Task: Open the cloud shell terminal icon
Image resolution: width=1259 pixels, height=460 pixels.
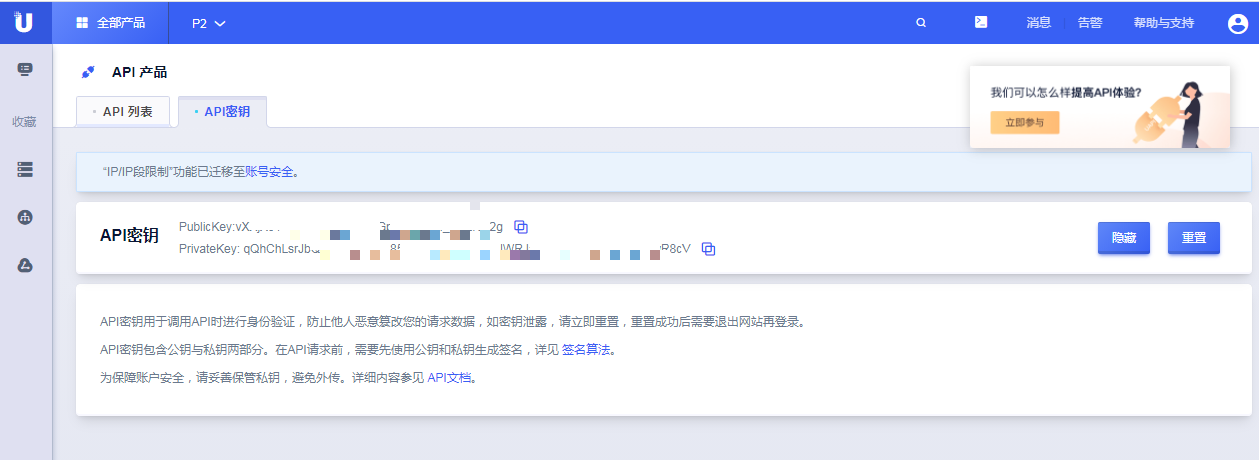Action: (981, 22)
